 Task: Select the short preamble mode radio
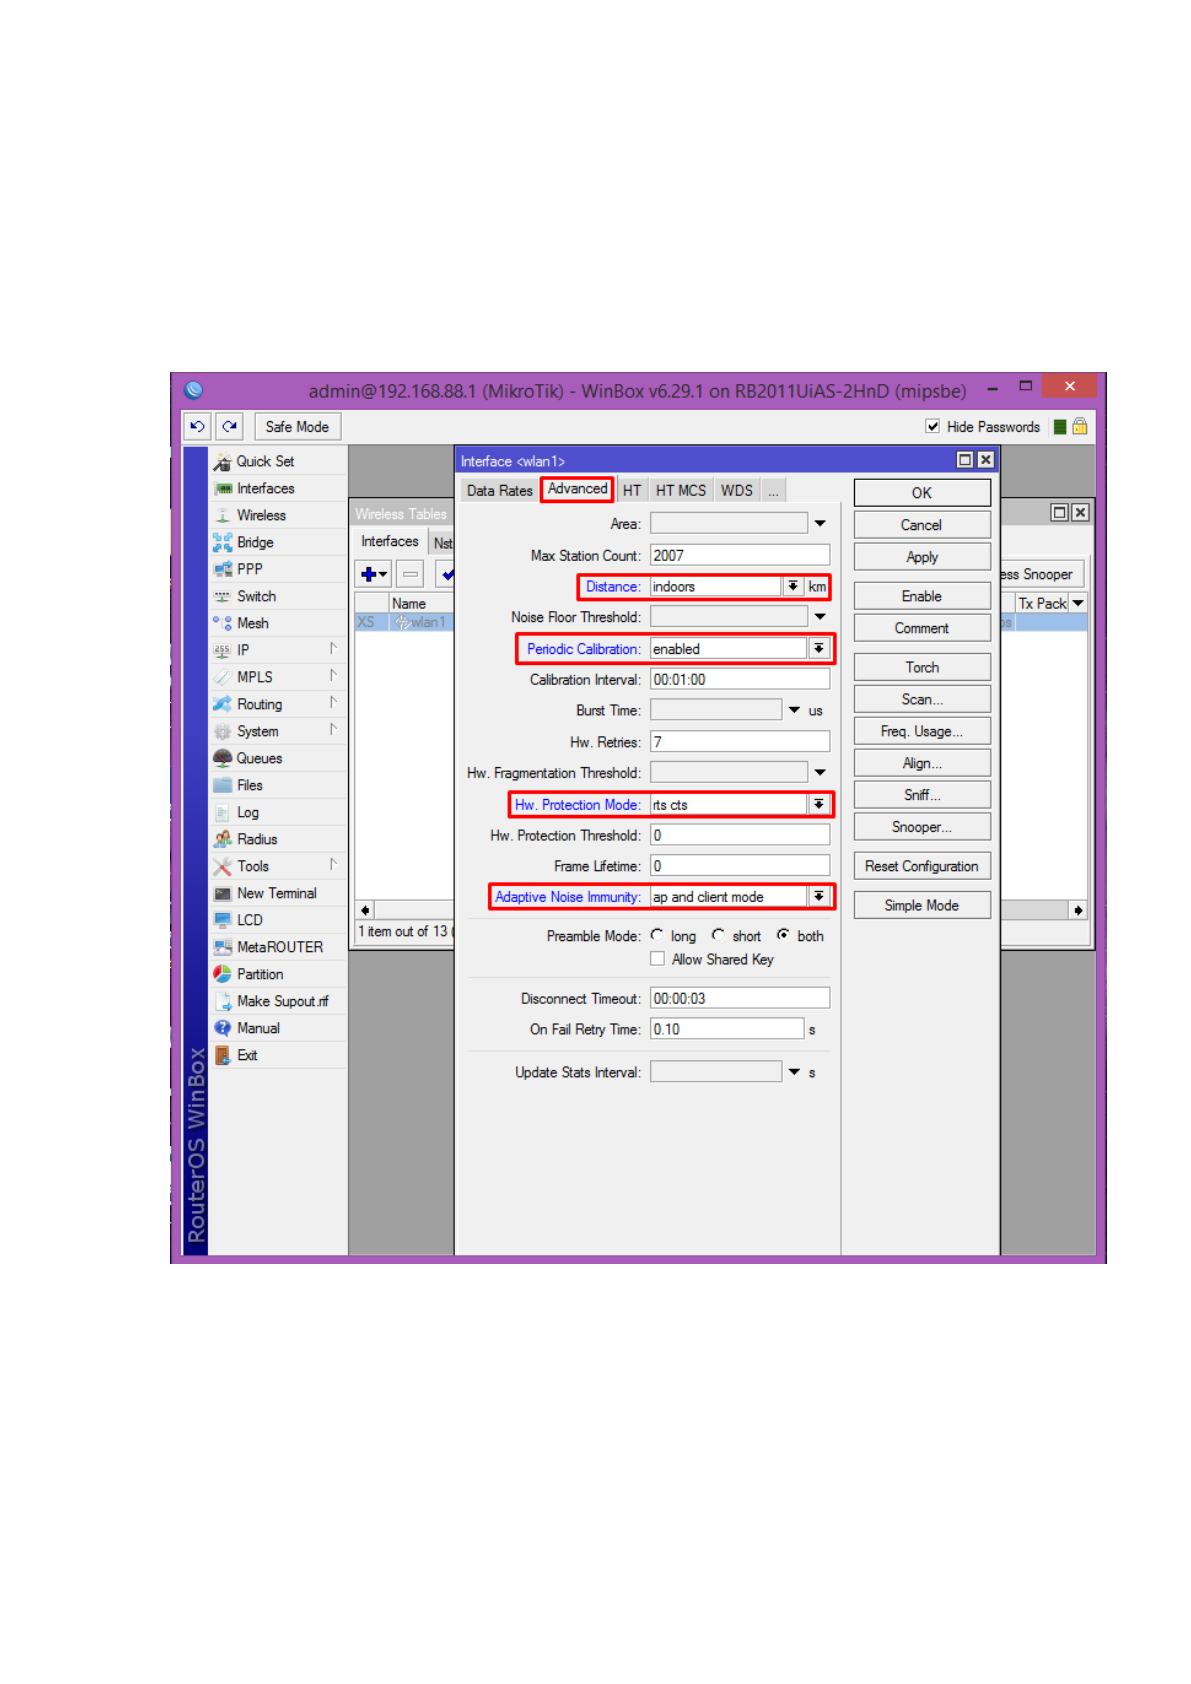click(x=718, y=936)
